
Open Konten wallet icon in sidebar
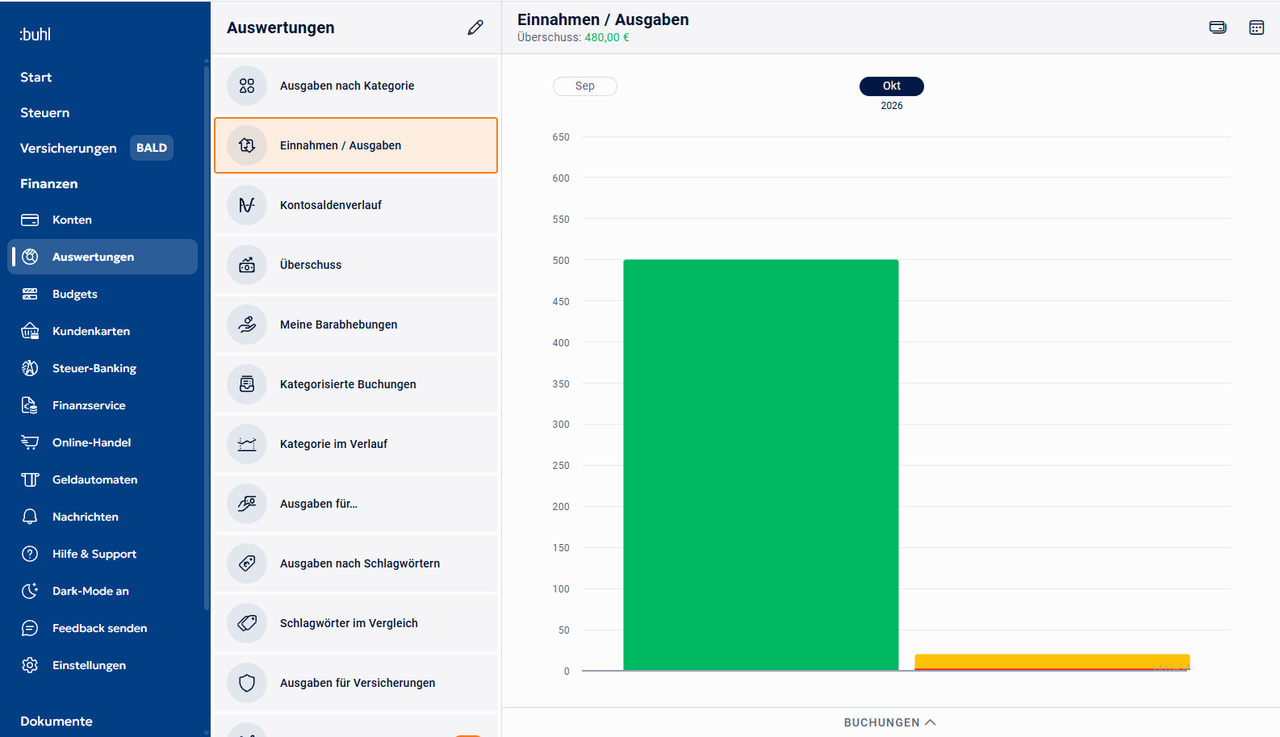coord(30,220)
